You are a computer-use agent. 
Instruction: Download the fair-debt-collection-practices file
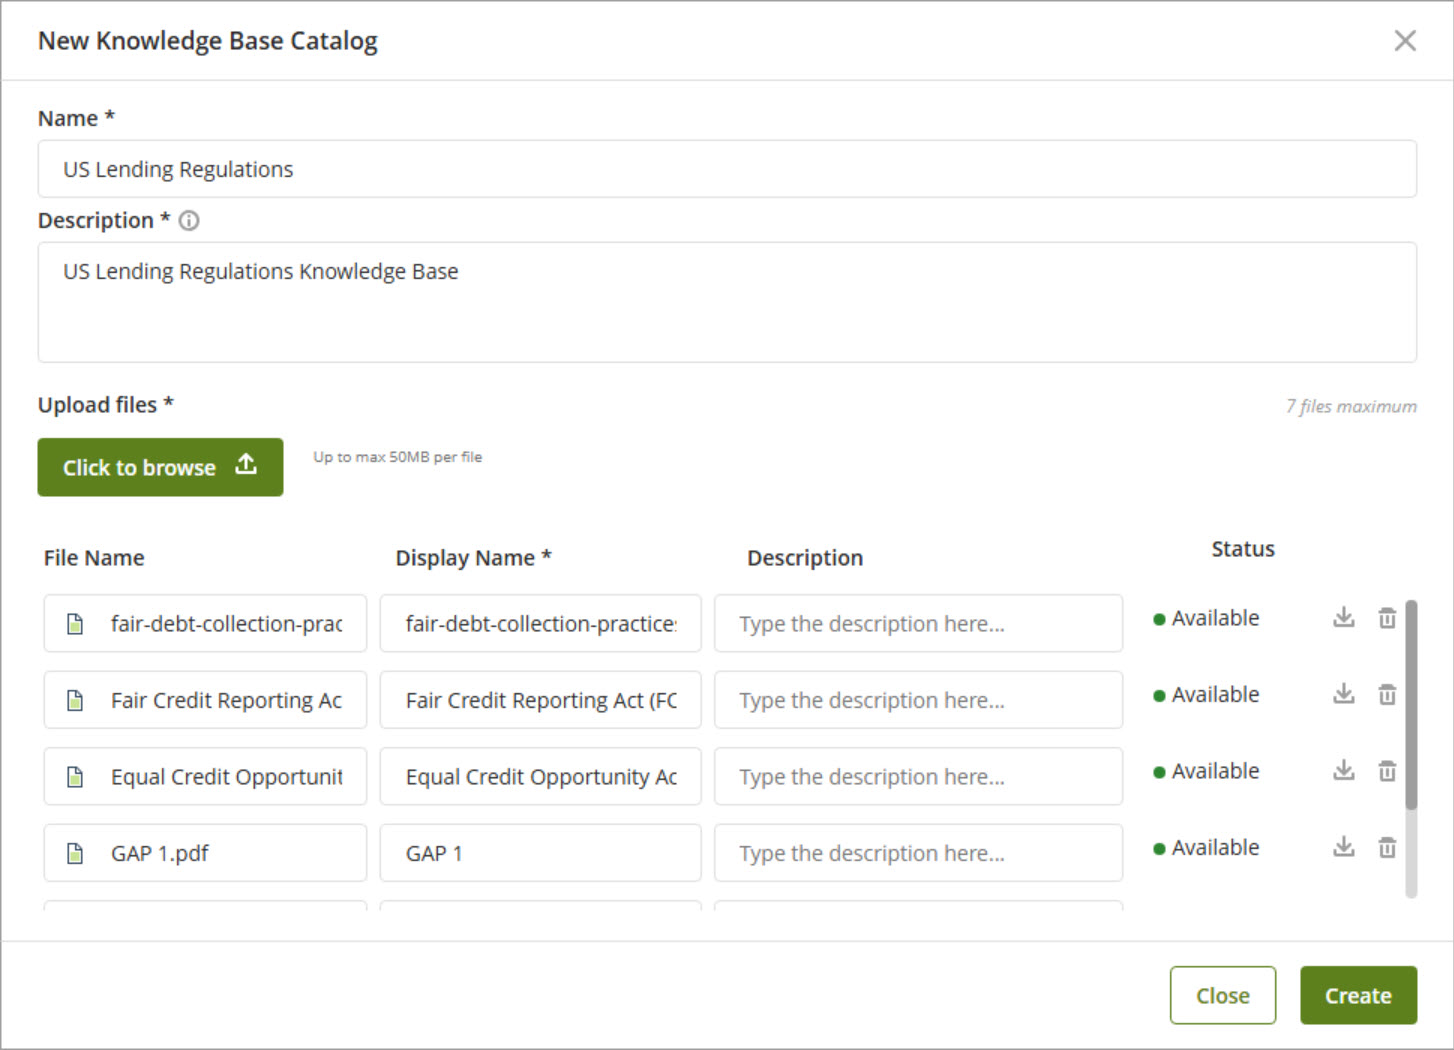(1343, 618)
